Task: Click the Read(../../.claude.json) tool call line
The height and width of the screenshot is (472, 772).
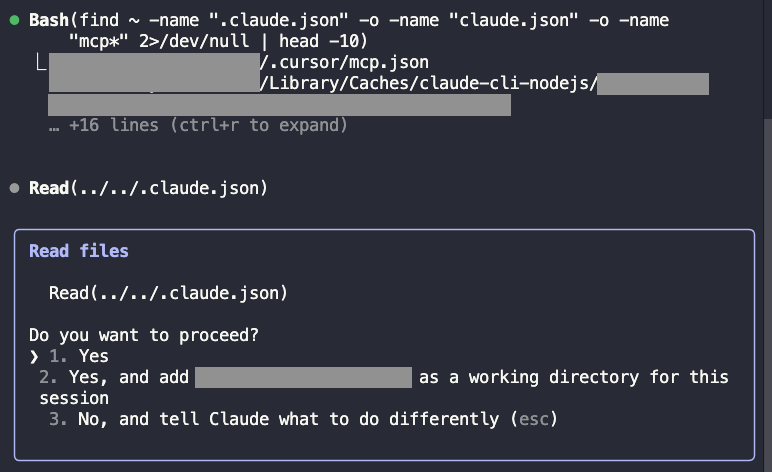Action: click(x=148, y=188)
